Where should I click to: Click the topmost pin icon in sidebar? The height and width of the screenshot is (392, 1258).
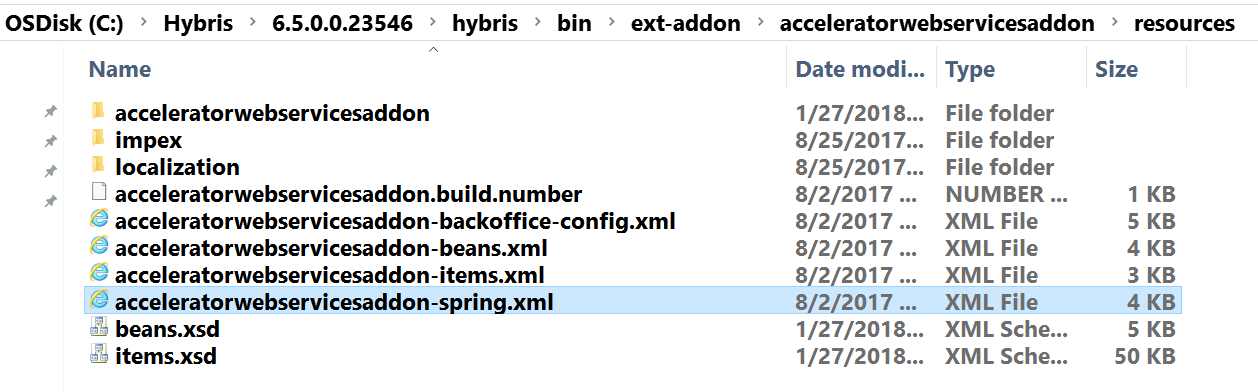click(50, 113)
